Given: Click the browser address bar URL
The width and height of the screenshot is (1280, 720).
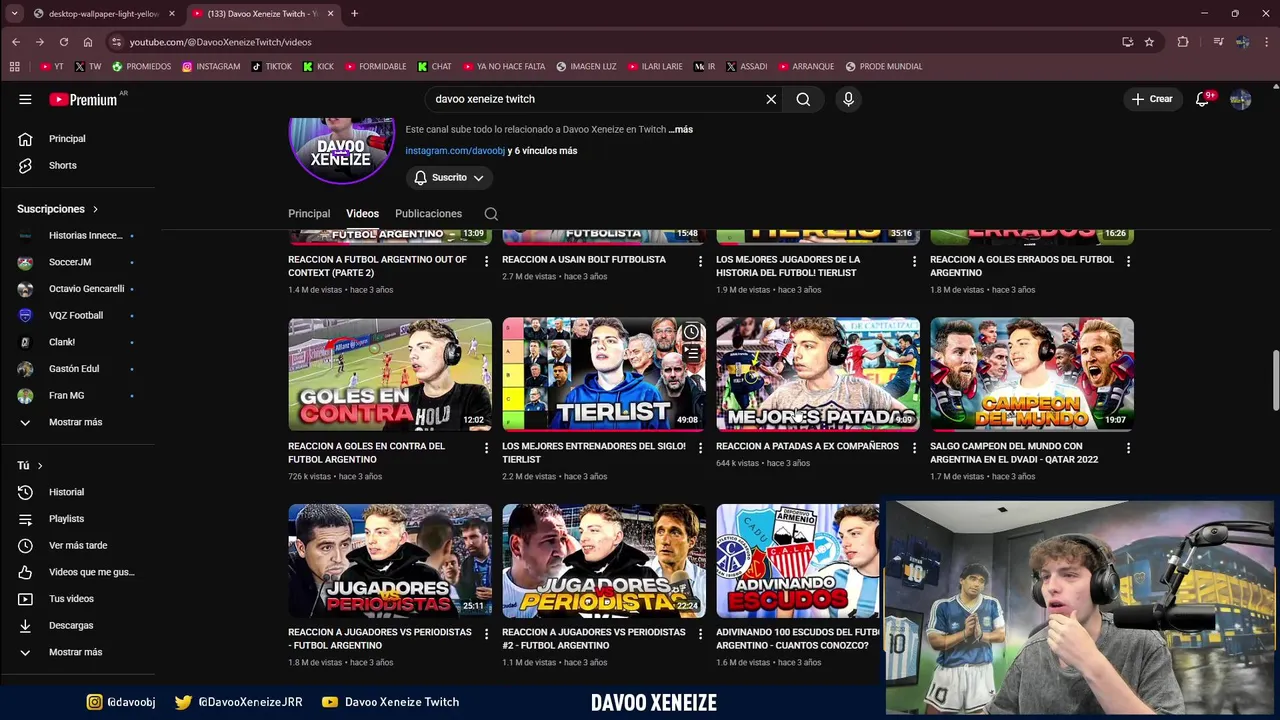Looking at the screenshot, I should point(220,42).
